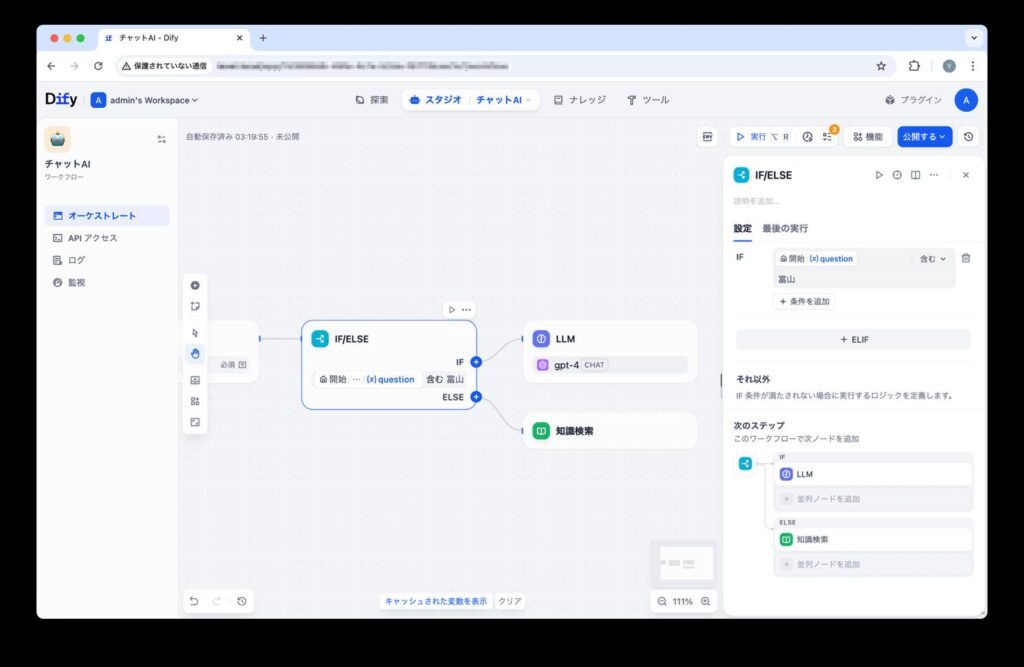Switch to the 最後の実行 tab
1024x667 pixels.
click(x=783, y=229)
